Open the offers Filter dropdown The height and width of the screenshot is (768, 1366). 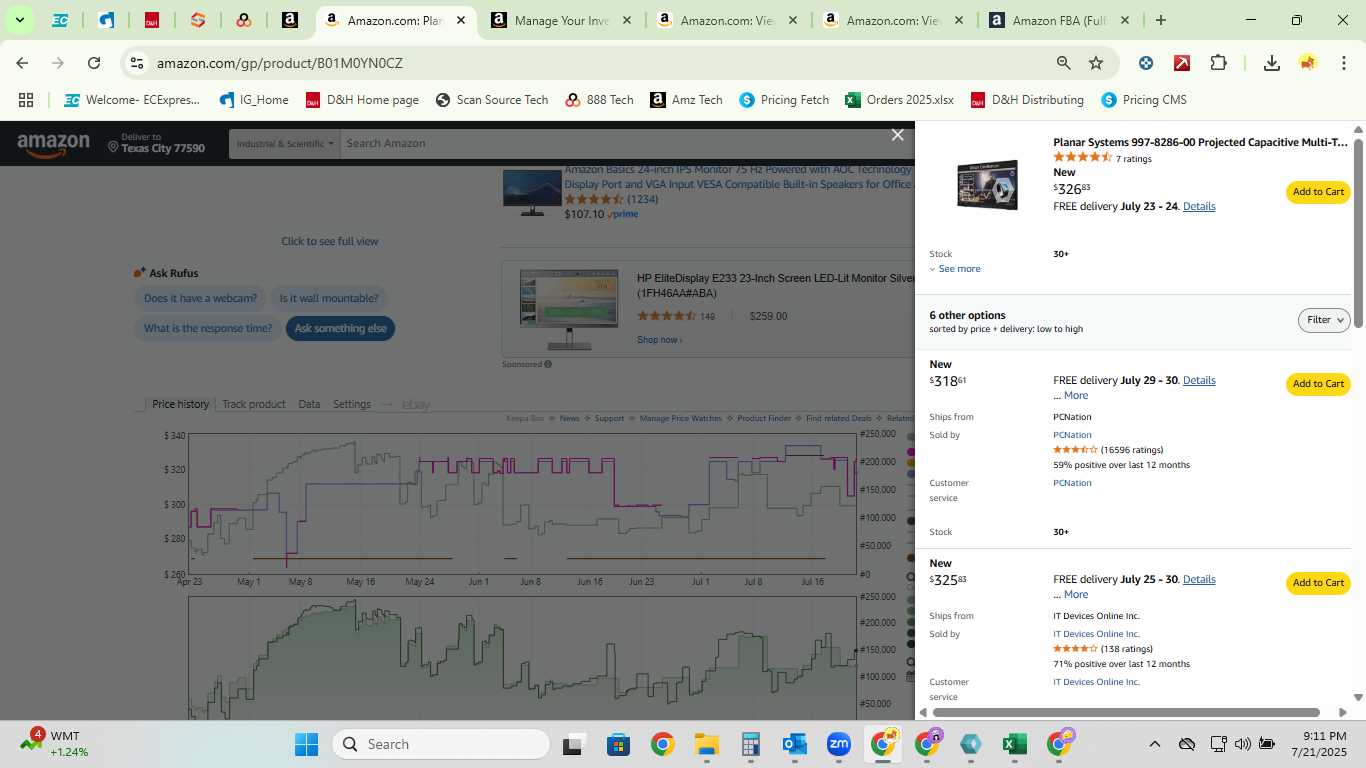pos(1324,320)
